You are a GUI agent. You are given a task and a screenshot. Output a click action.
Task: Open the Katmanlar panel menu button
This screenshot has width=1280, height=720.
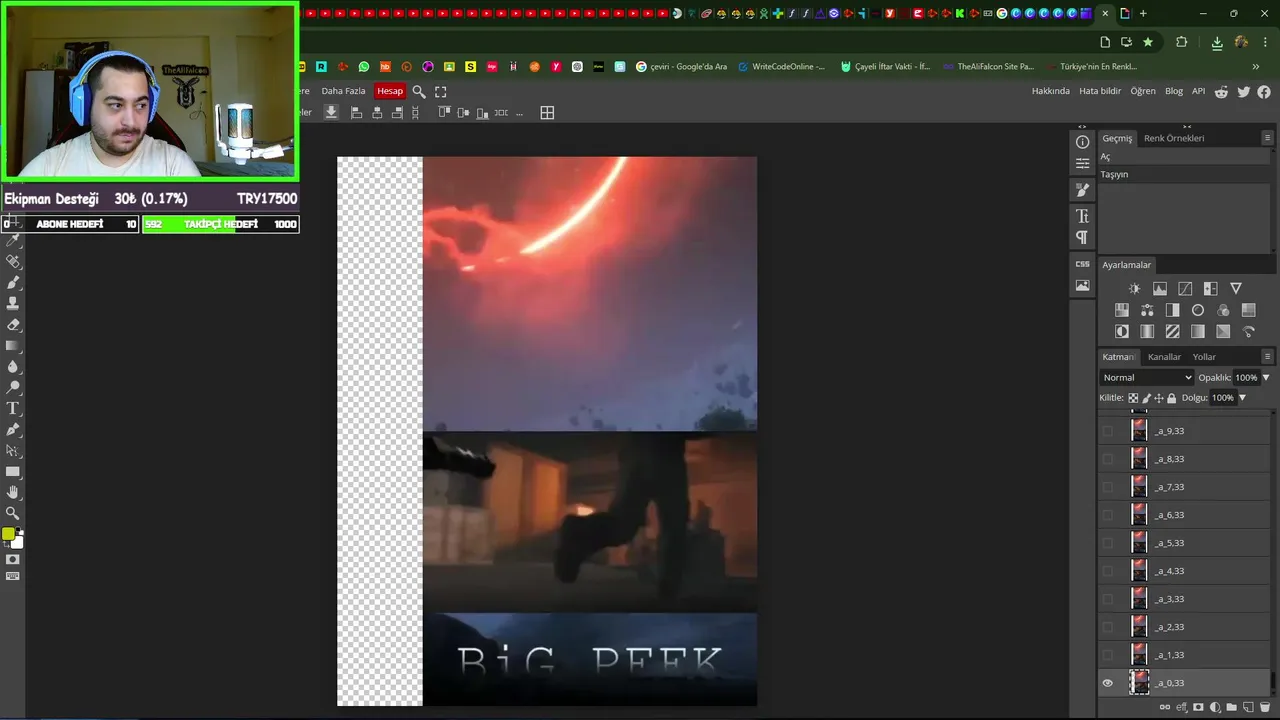(x=1268, y=356)
